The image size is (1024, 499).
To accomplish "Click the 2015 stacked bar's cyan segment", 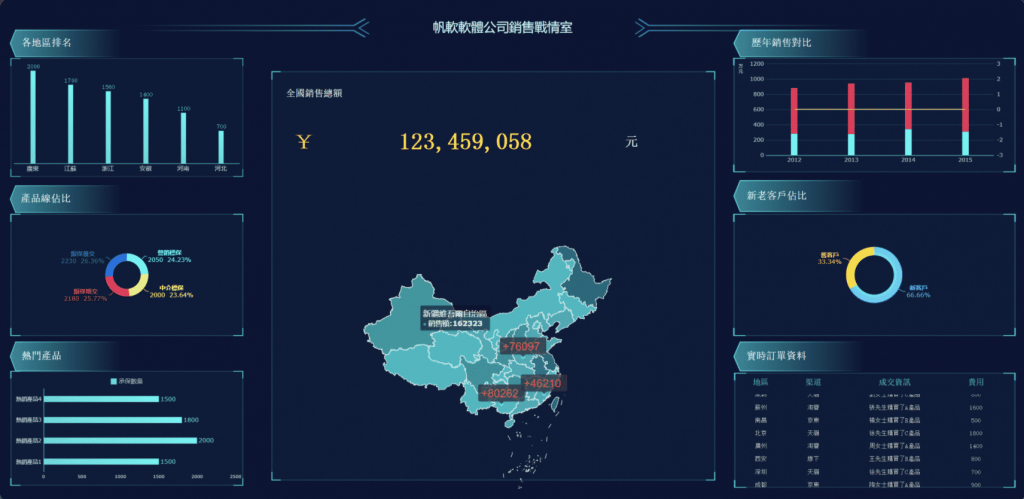I will coord(965,144).
